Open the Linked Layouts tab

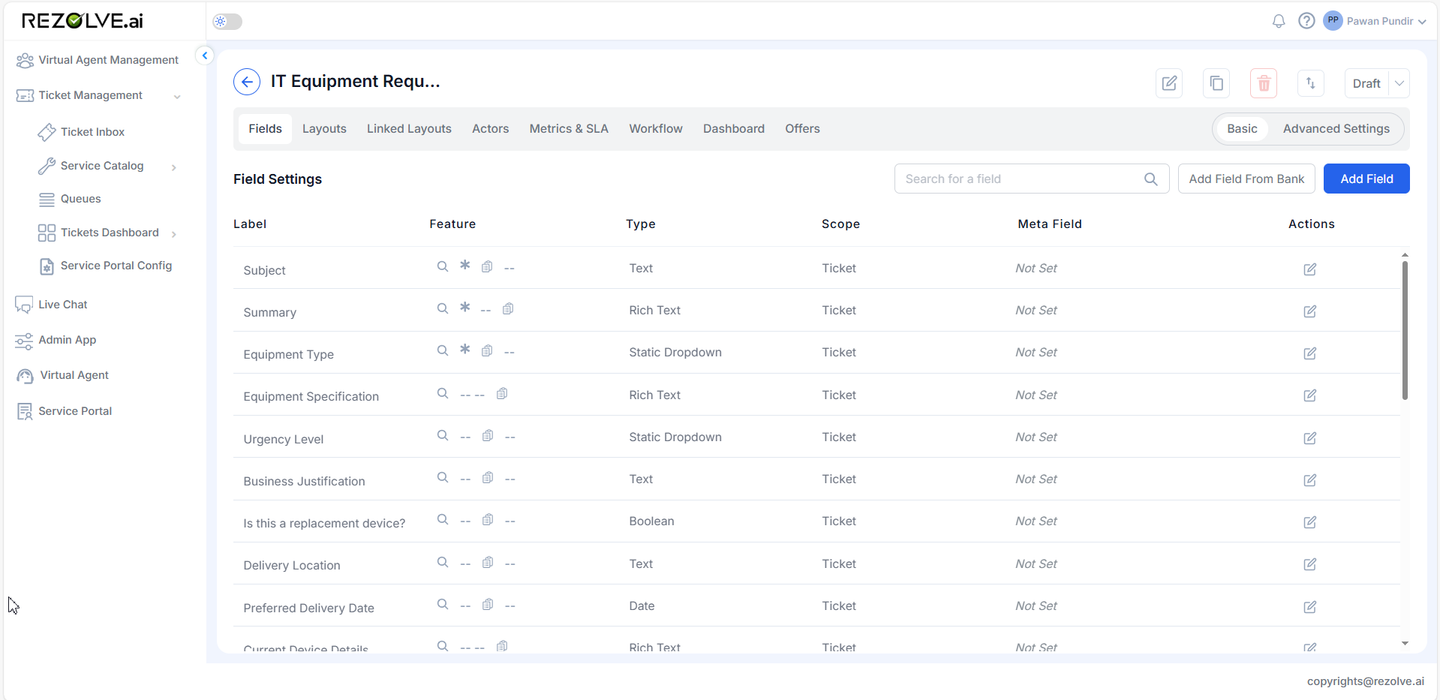click(409, 128)
